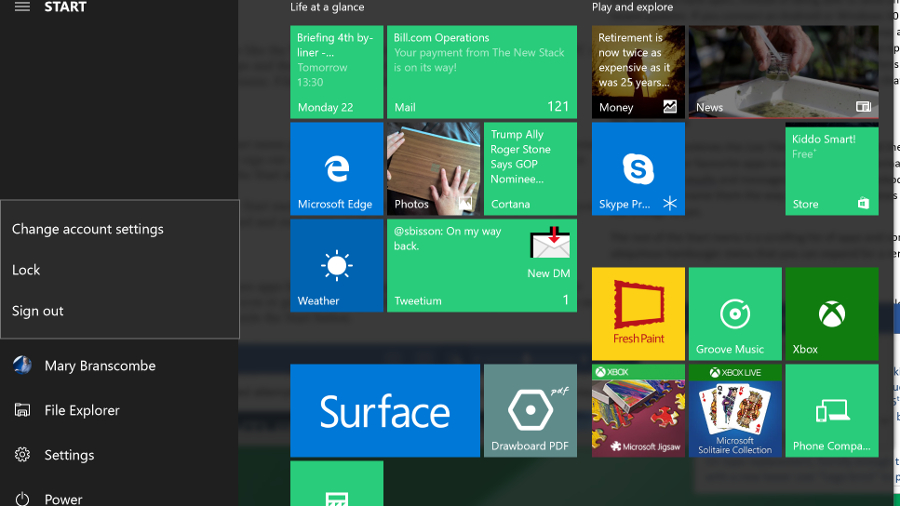
Task: Open the Photos tile
Action: pos(433,169)
